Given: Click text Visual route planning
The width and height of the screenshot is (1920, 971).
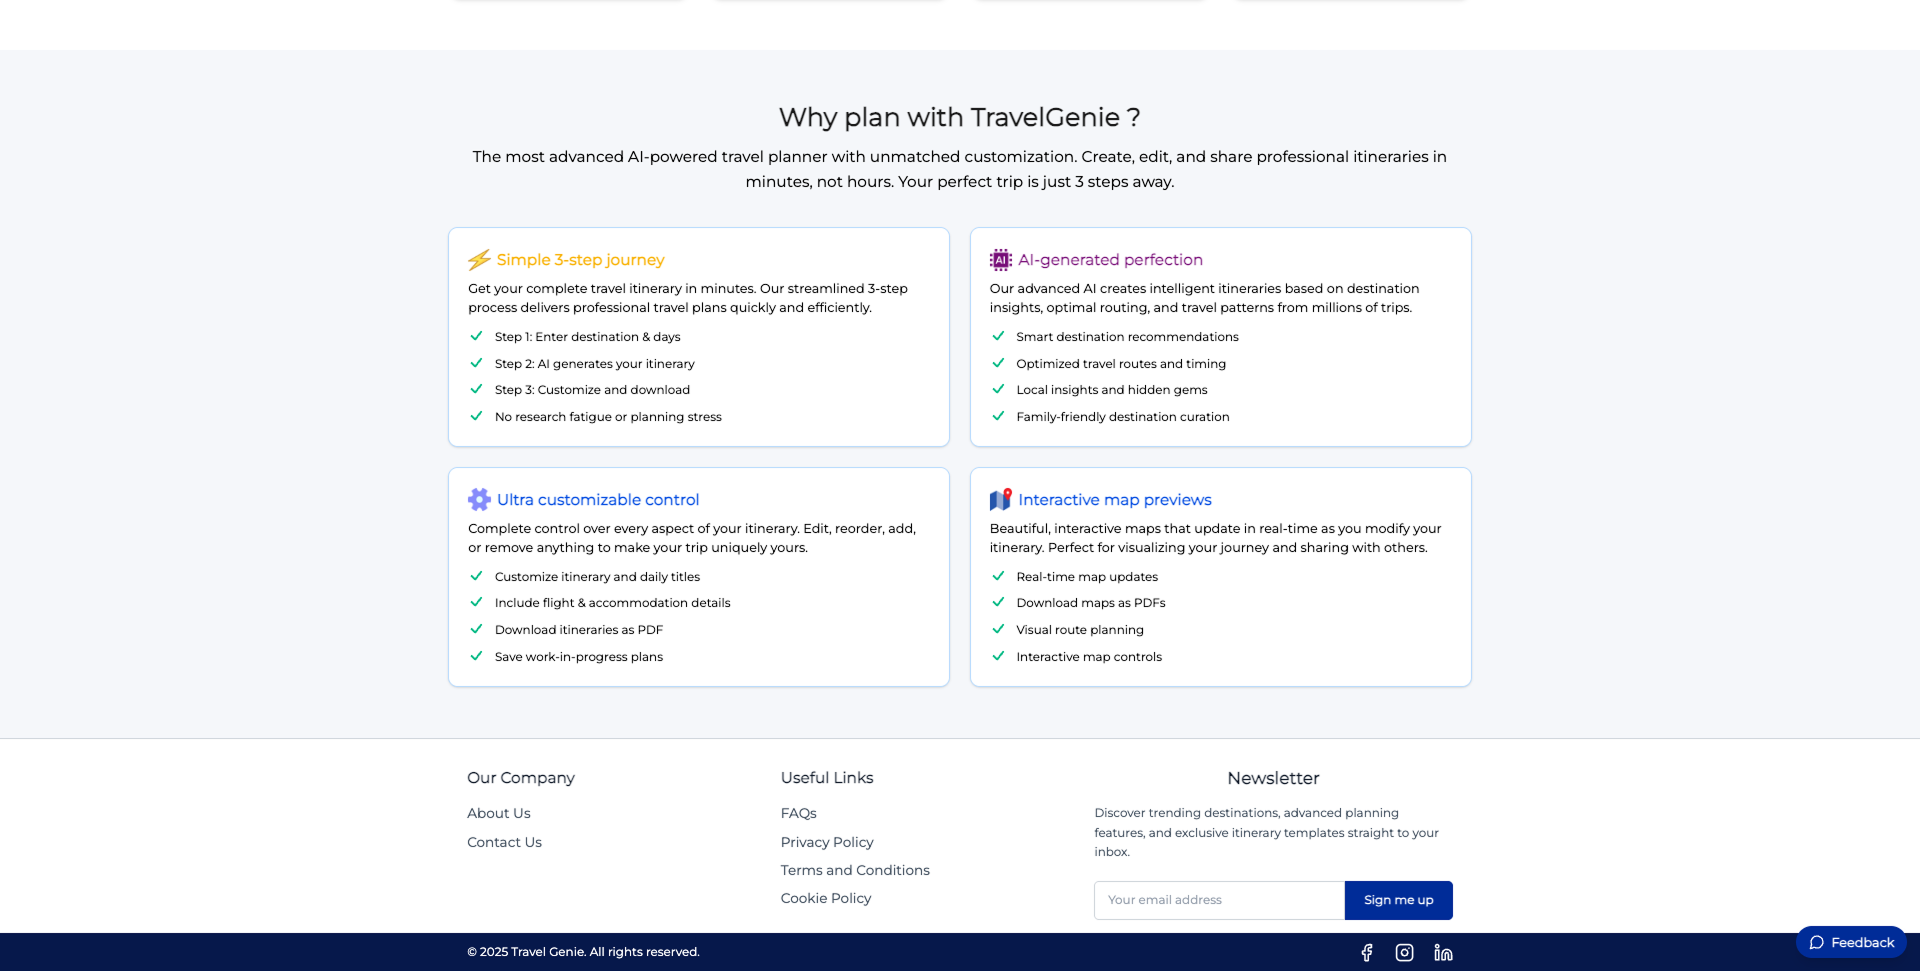Looking at the screenshot, I should click(1080, 630).
